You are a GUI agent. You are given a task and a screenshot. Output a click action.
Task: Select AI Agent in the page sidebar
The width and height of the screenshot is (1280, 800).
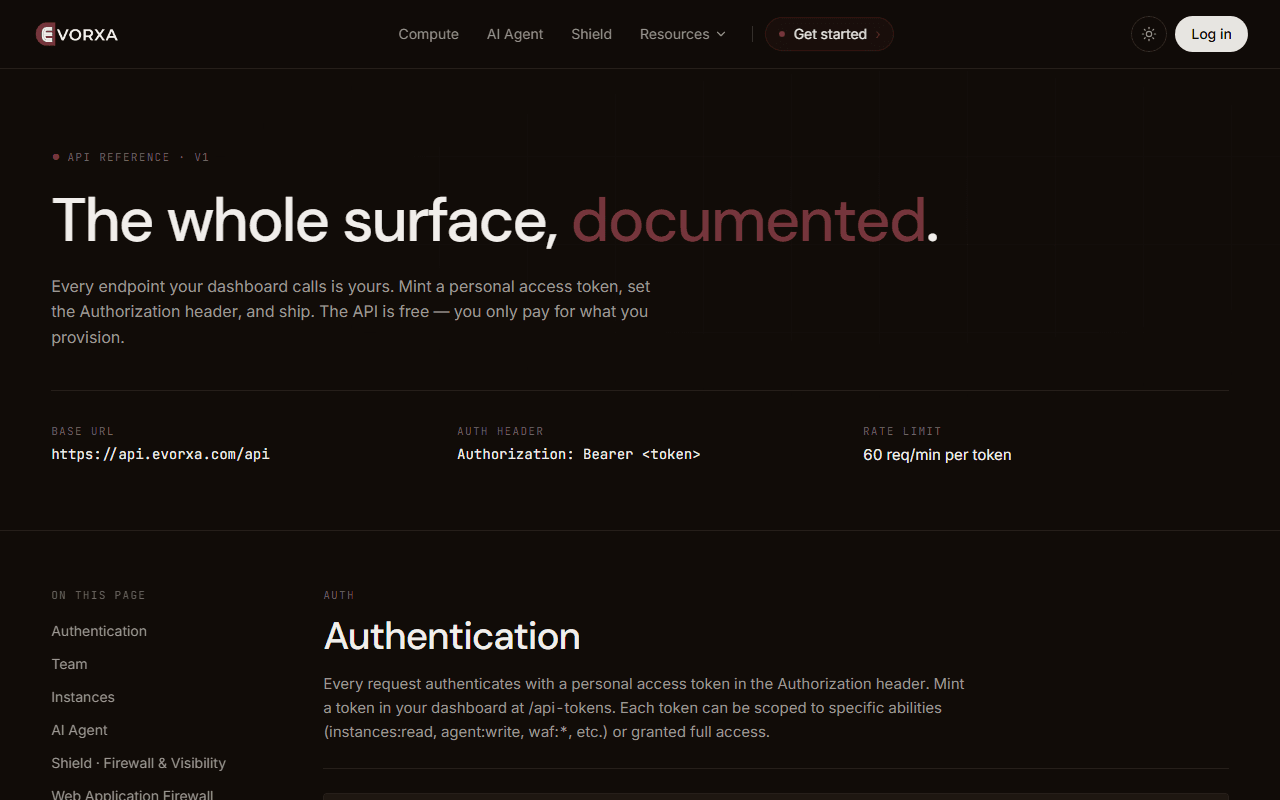(x=79, y=730)
